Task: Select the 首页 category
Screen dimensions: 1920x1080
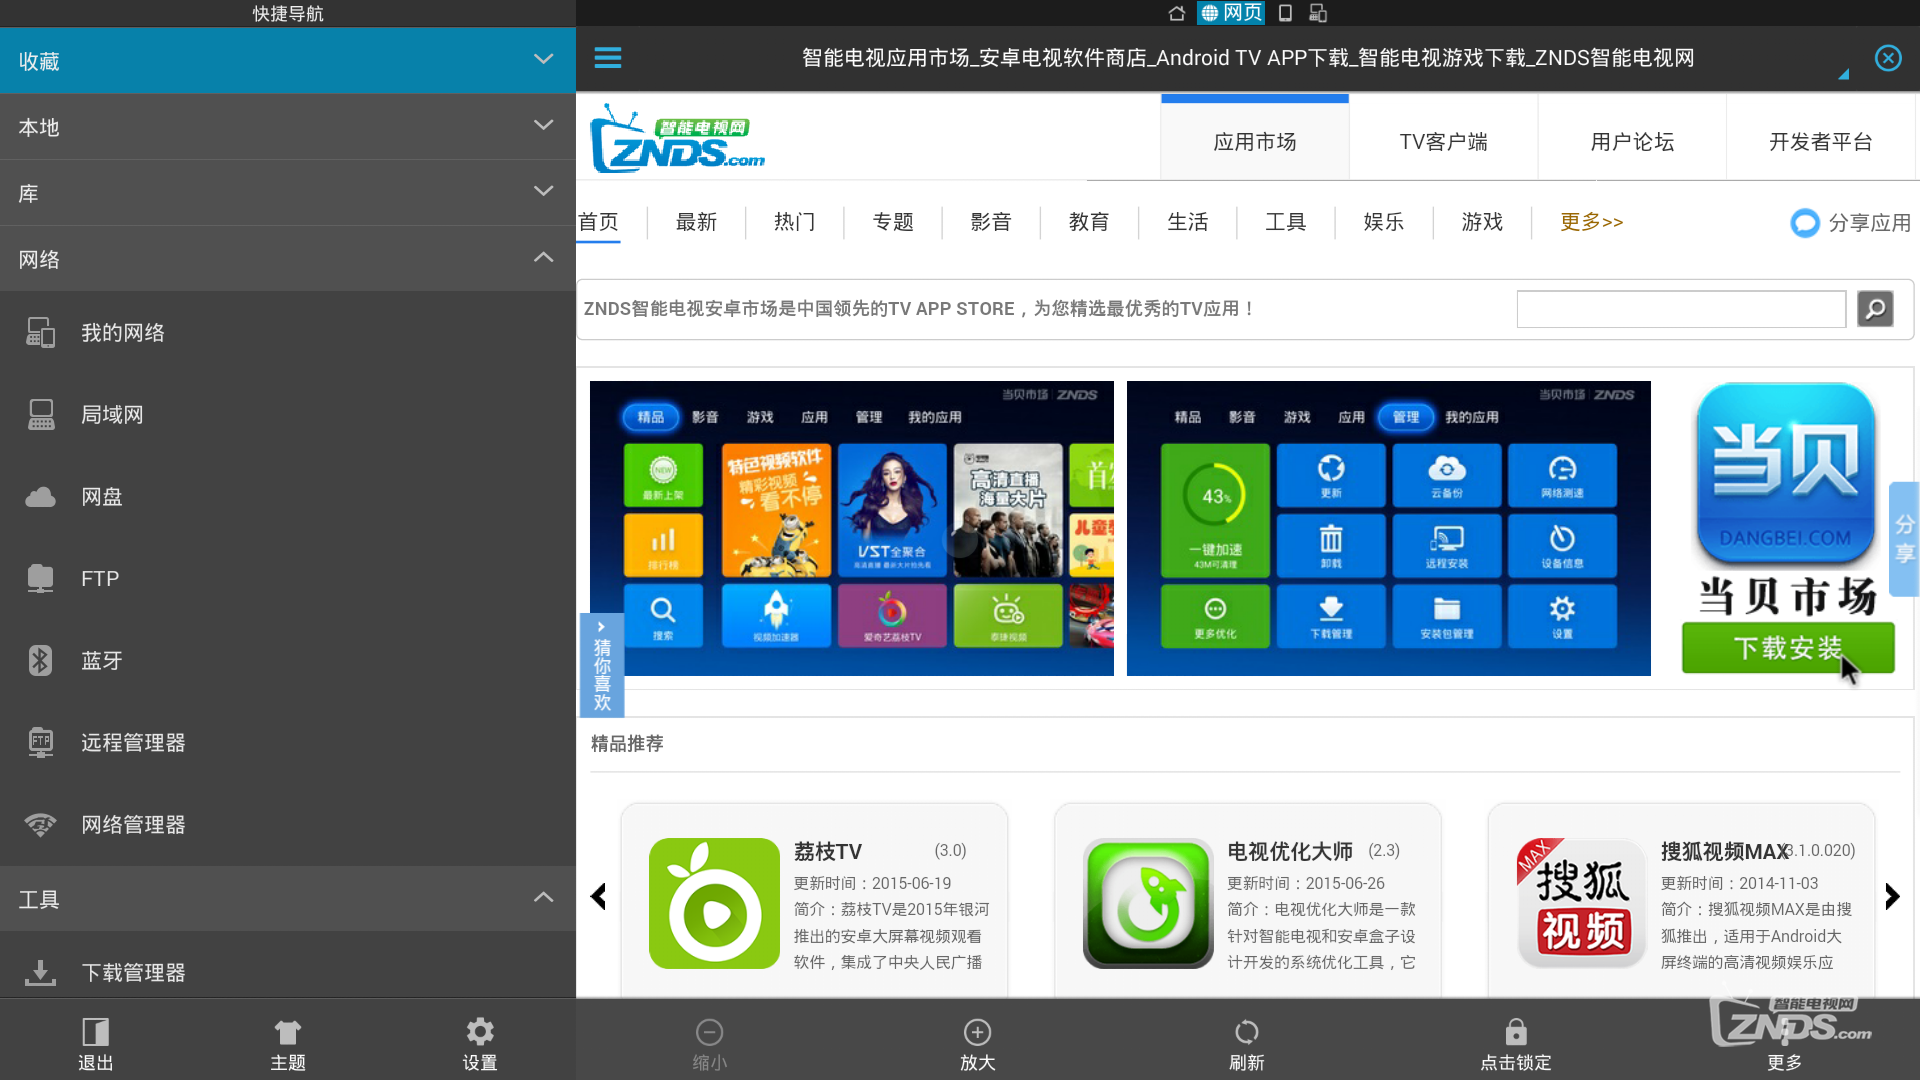Action: point(599,222)
